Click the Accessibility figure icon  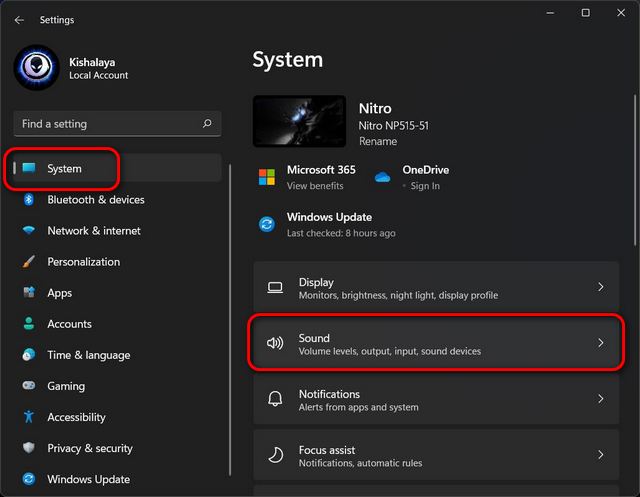(29, 417)
